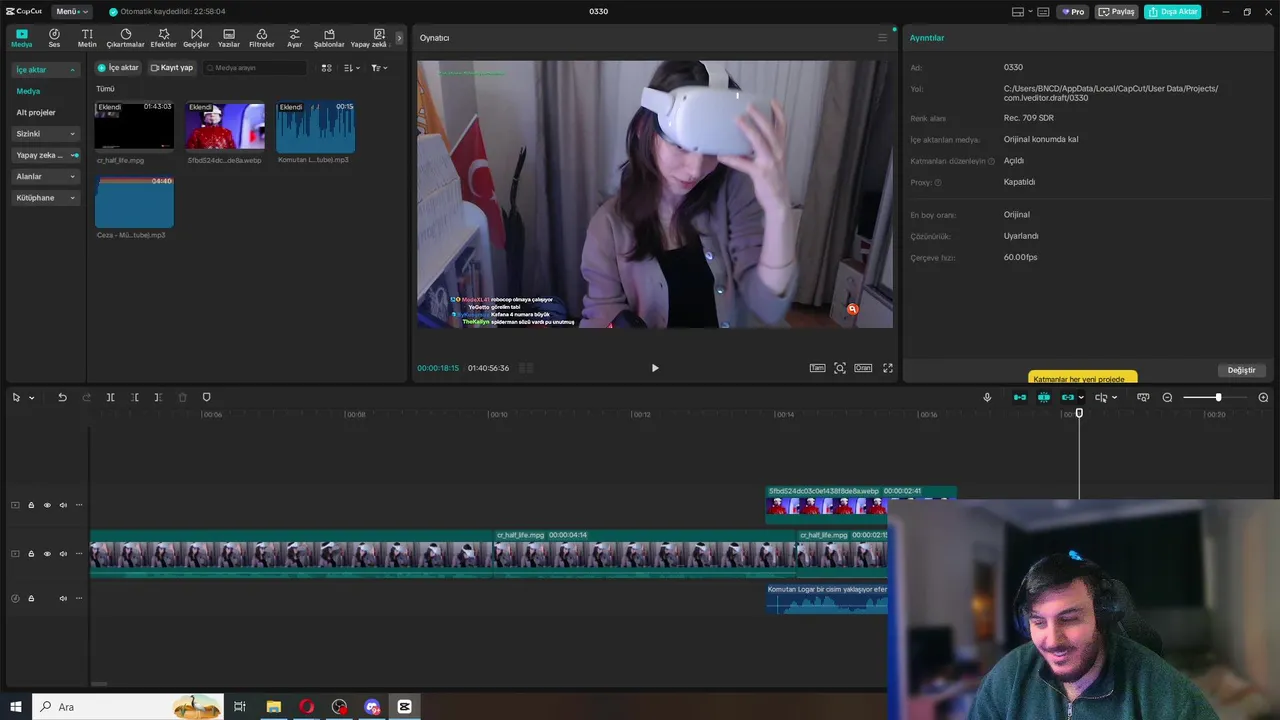Screen dimensions: 1280x720
Task: Switch to the Metin tab
Action: [x=87, y=38]
